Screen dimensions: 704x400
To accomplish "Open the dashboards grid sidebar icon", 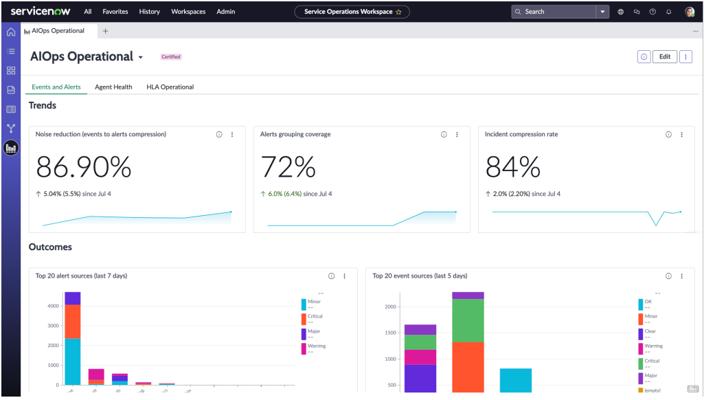I will [x=11, y=70].
